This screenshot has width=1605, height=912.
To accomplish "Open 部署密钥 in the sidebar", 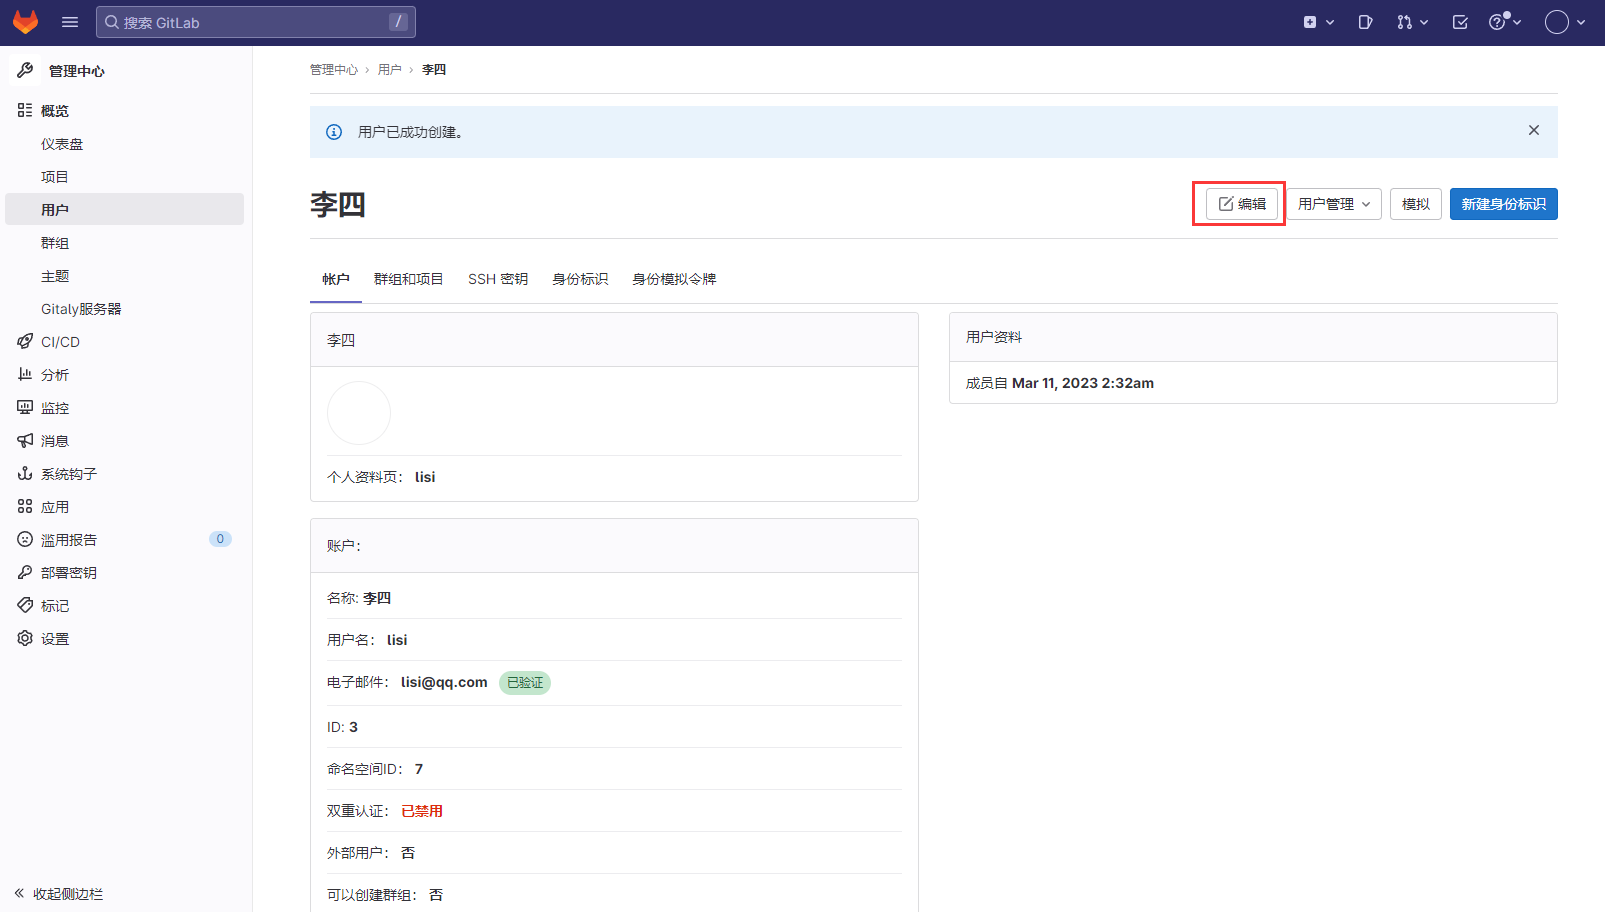I will coord(68,573).
